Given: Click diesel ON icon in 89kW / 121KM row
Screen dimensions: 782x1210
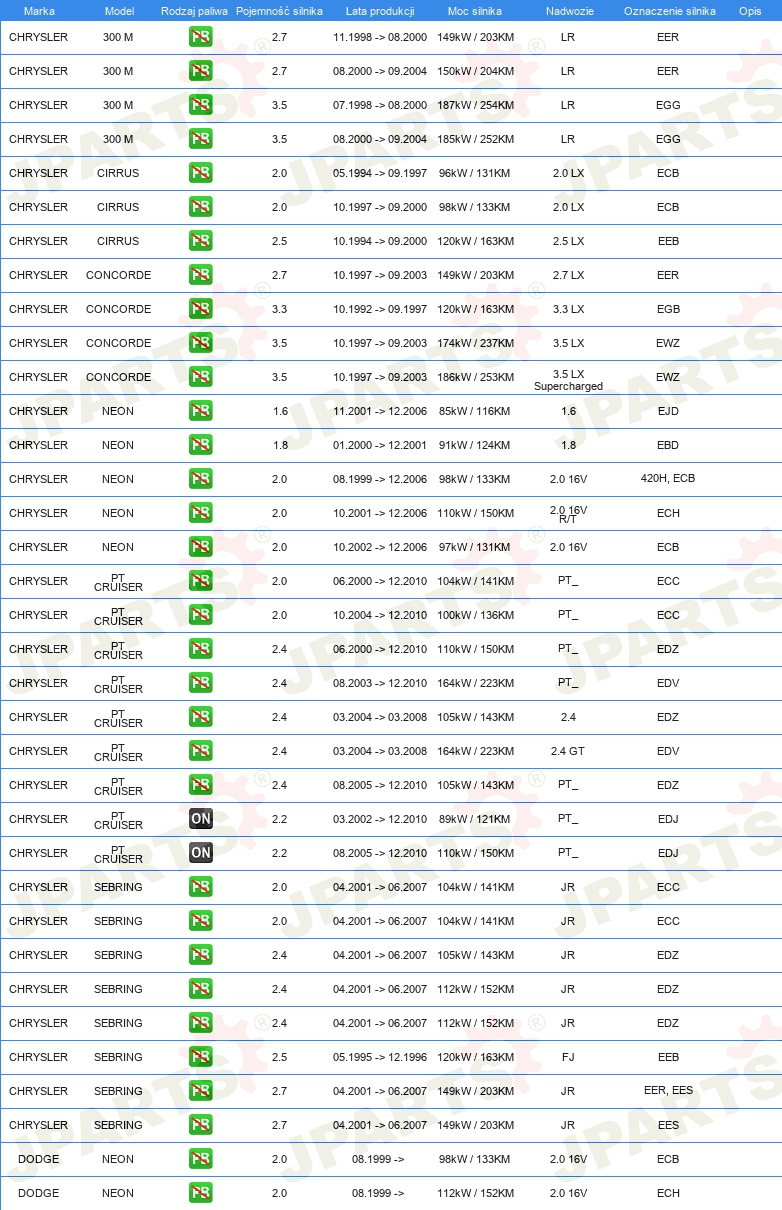Looking at the screenshot, I should tap(201, 819).
